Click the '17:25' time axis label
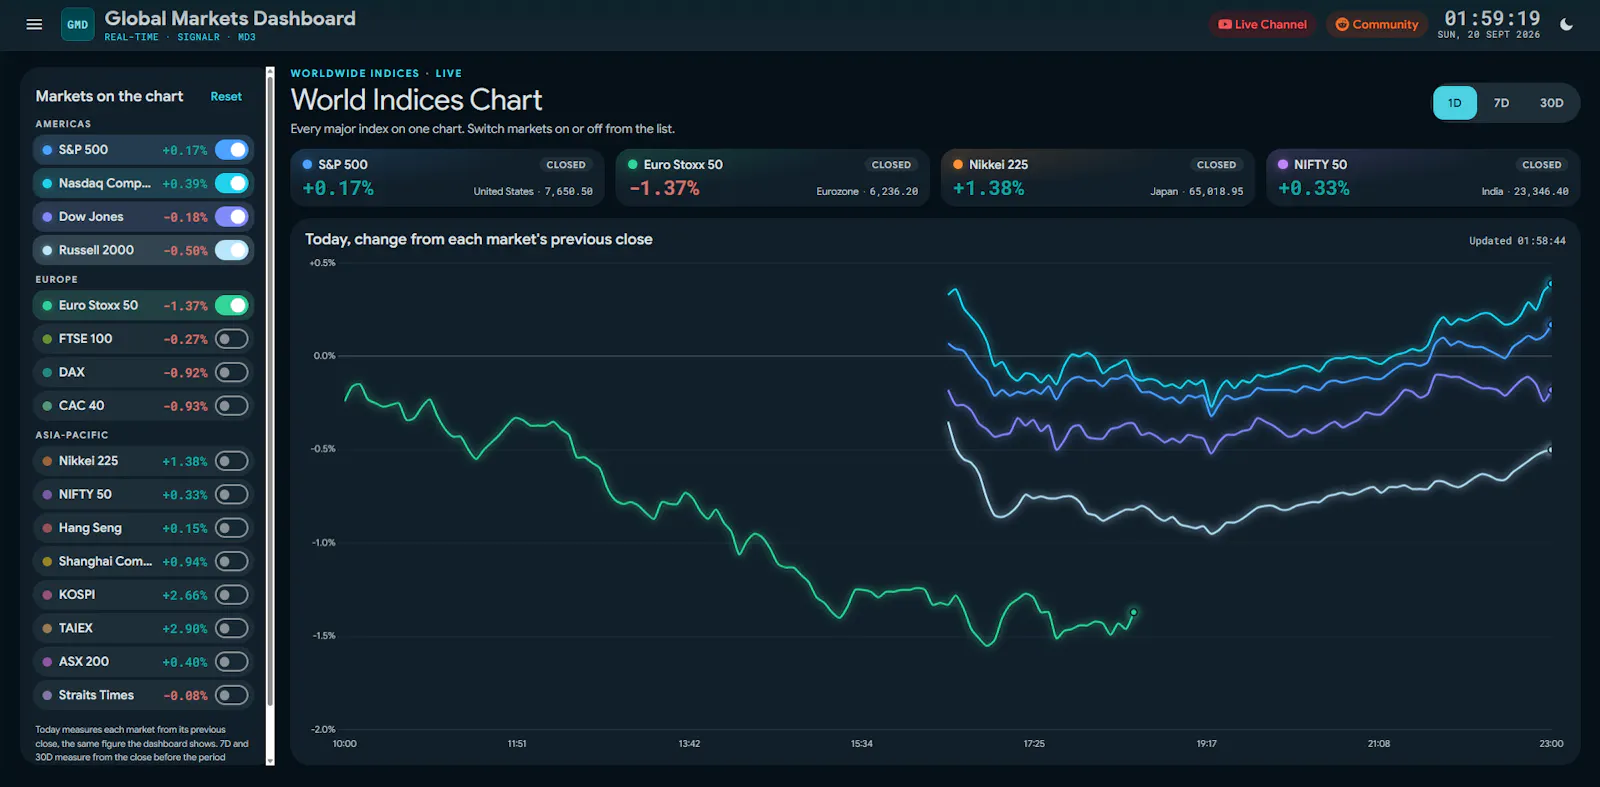This screenshot has width=1600, height=787. coord(1034,744)
